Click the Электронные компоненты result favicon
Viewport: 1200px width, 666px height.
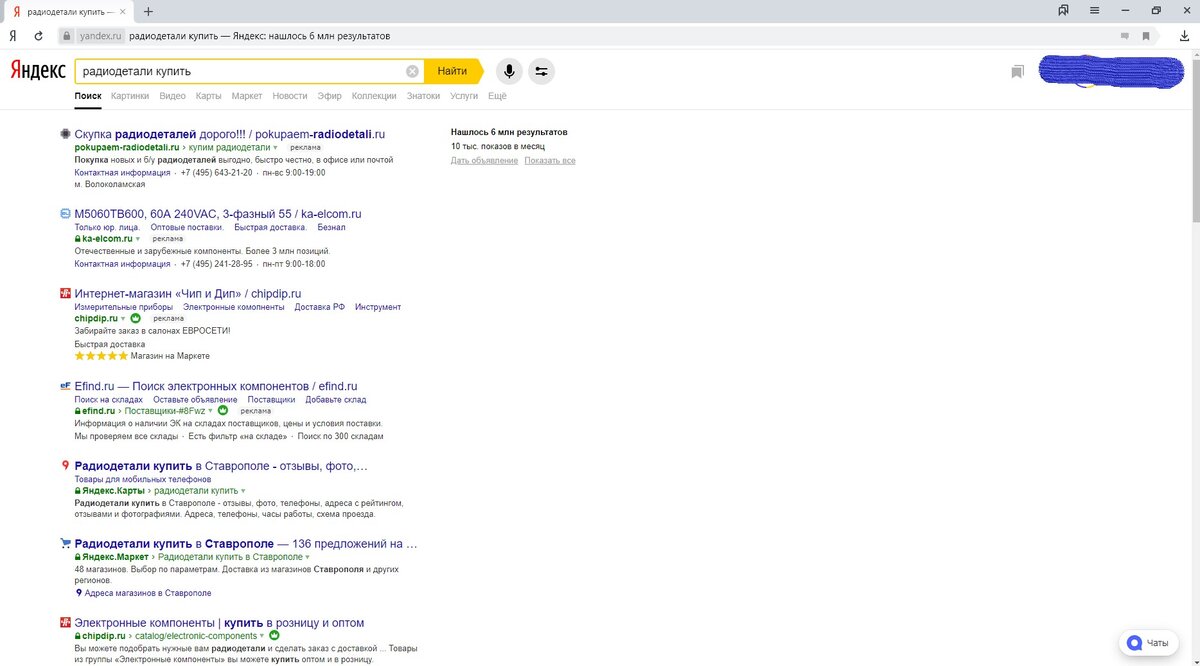point(65,622)
